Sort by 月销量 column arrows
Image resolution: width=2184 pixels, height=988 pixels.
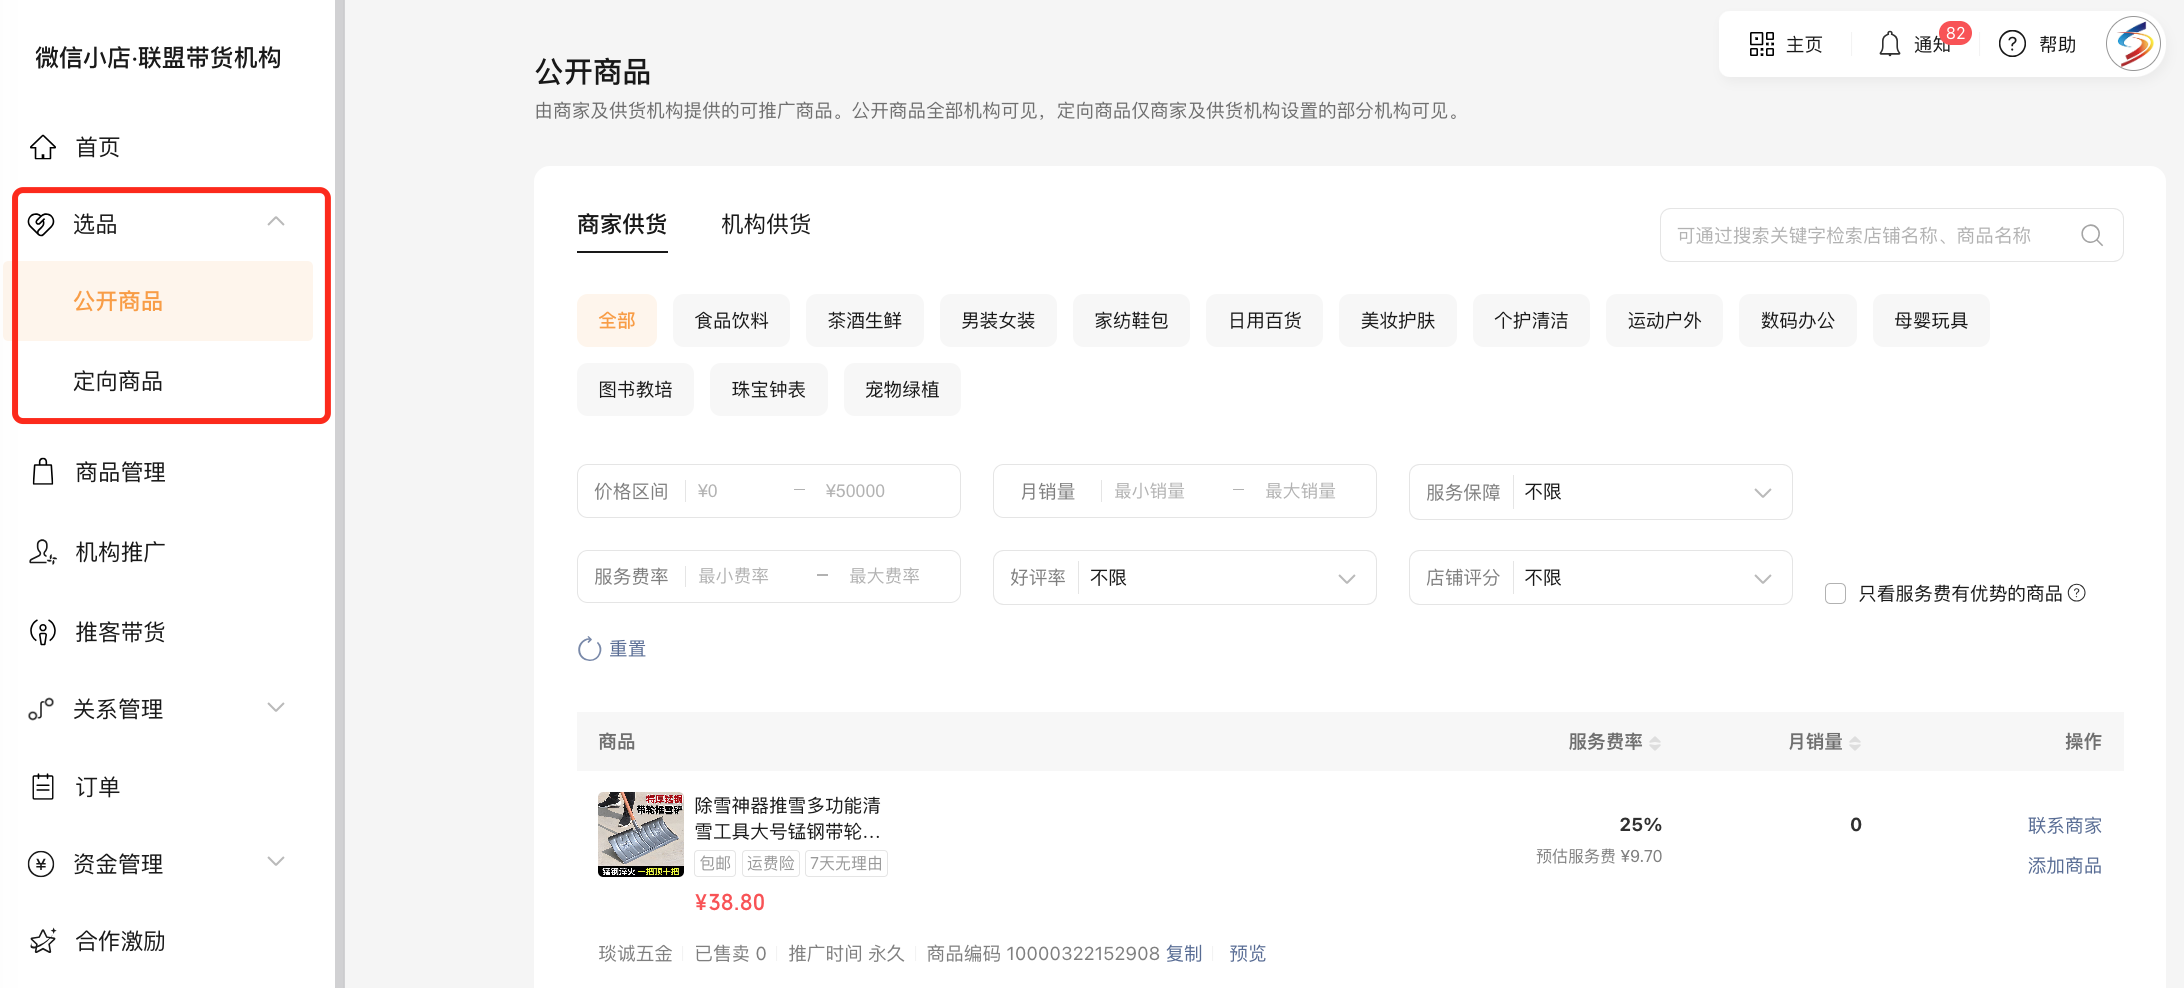pos(1855,742)
